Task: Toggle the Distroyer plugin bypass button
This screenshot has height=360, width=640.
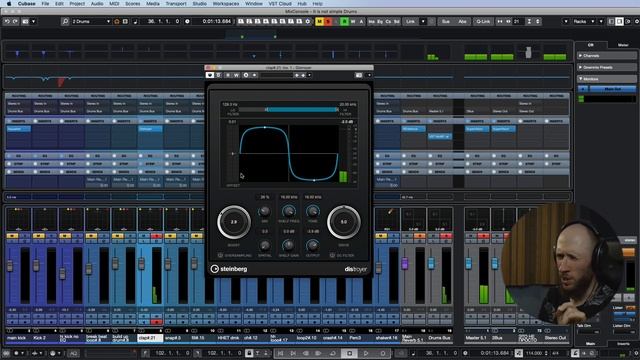Action: click(210, 75)
